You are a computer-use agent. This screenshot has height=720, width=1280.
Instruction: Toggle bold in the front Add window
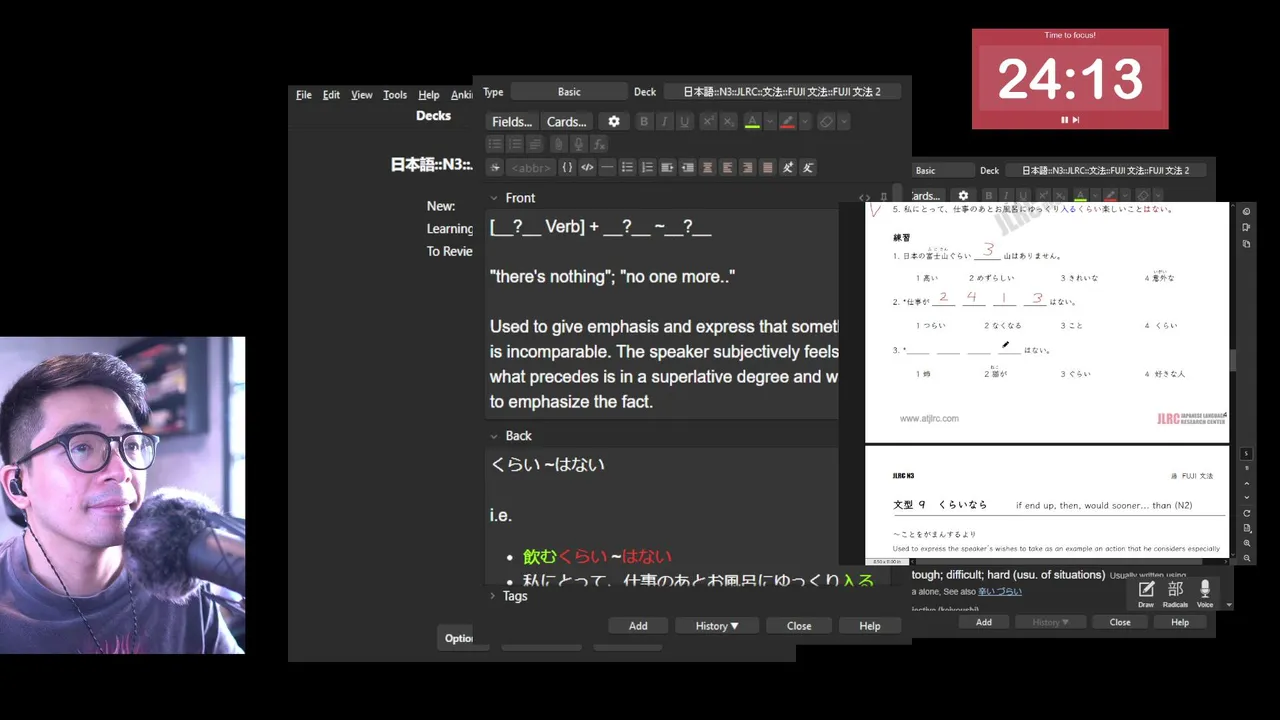click(x=644, y=121)
